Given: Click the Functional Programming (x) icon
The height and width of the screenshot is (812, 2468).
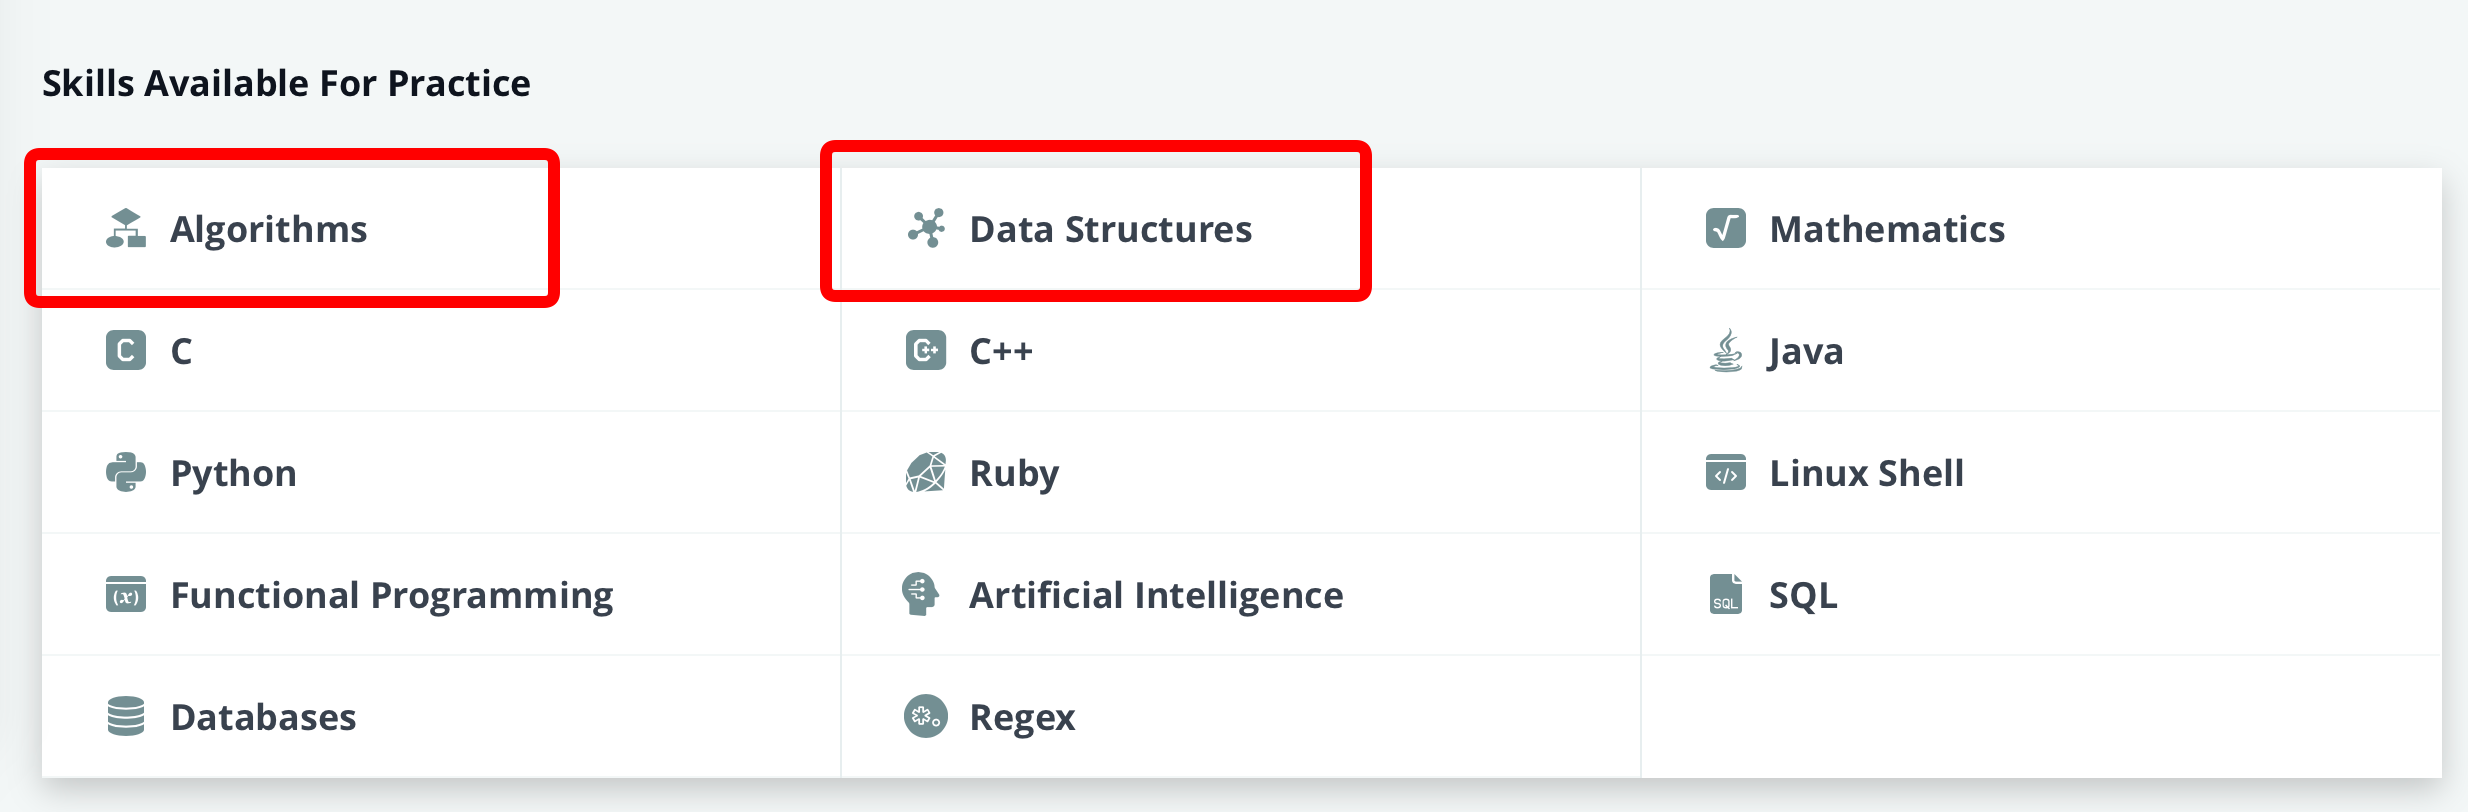Looking at the screenshot, I should click(126, 595).
